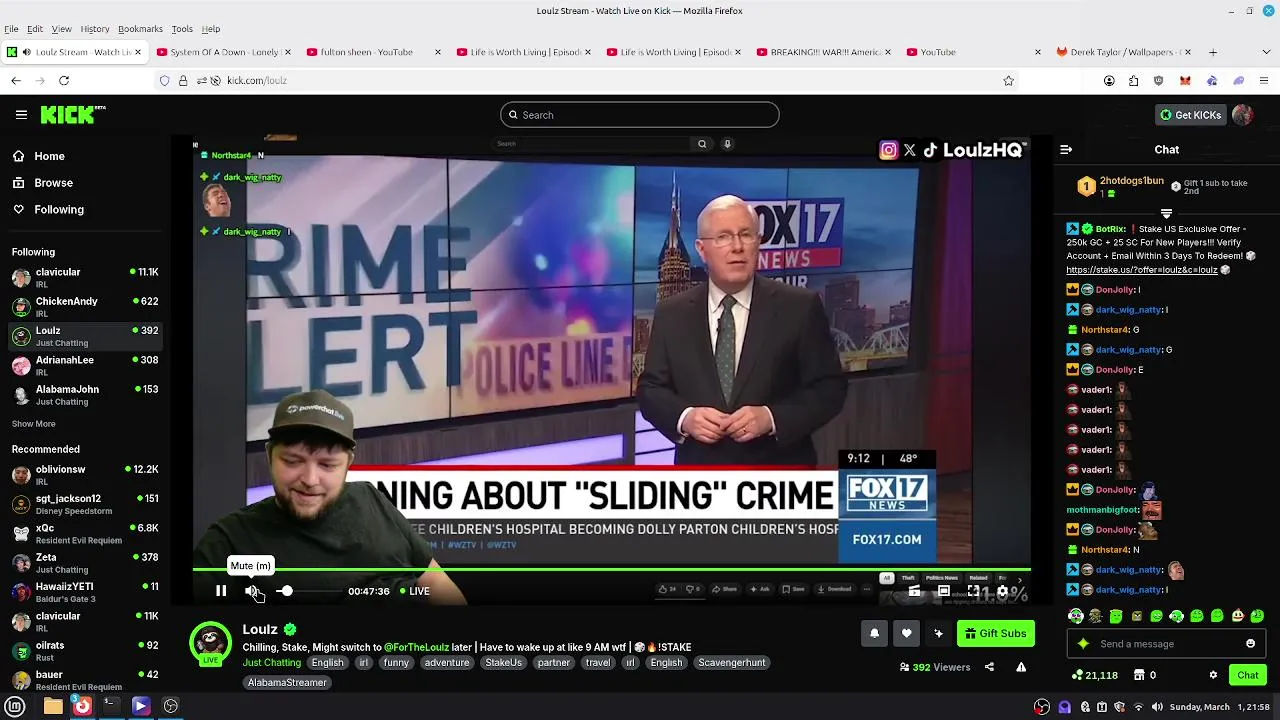Screen dimensions: 1280x720
Task: Open oilrats recommended channel
Action: (85, 651)
